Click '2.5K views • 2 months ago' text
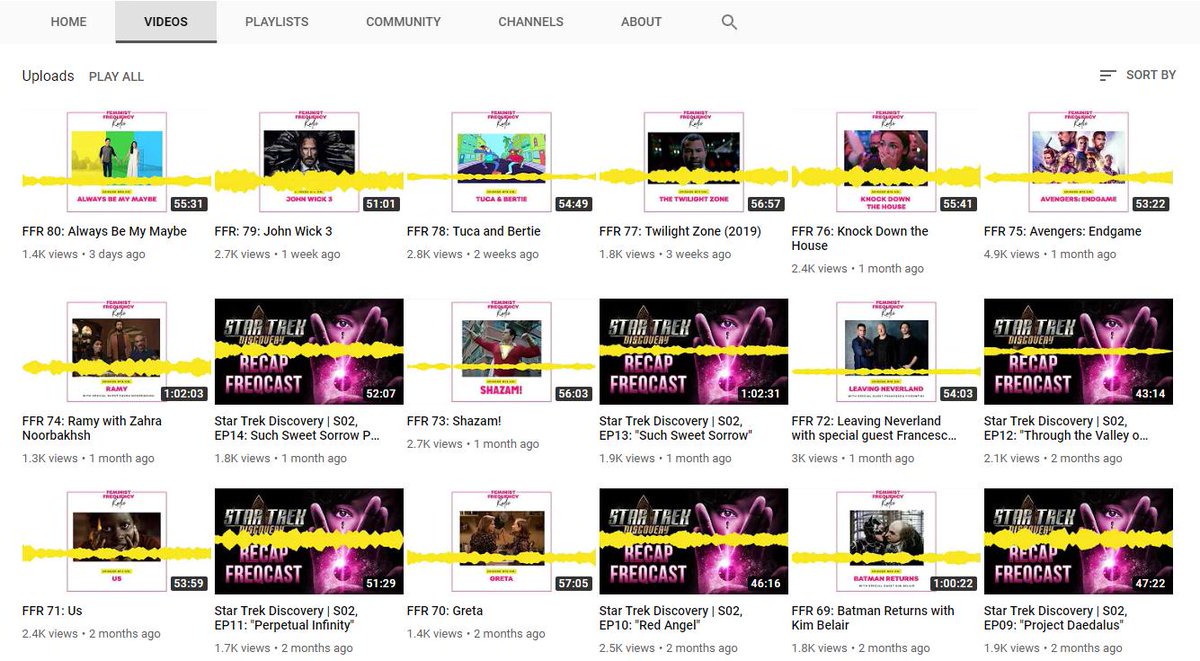This screenshot has height=661, width=1200. click(668, 648)
